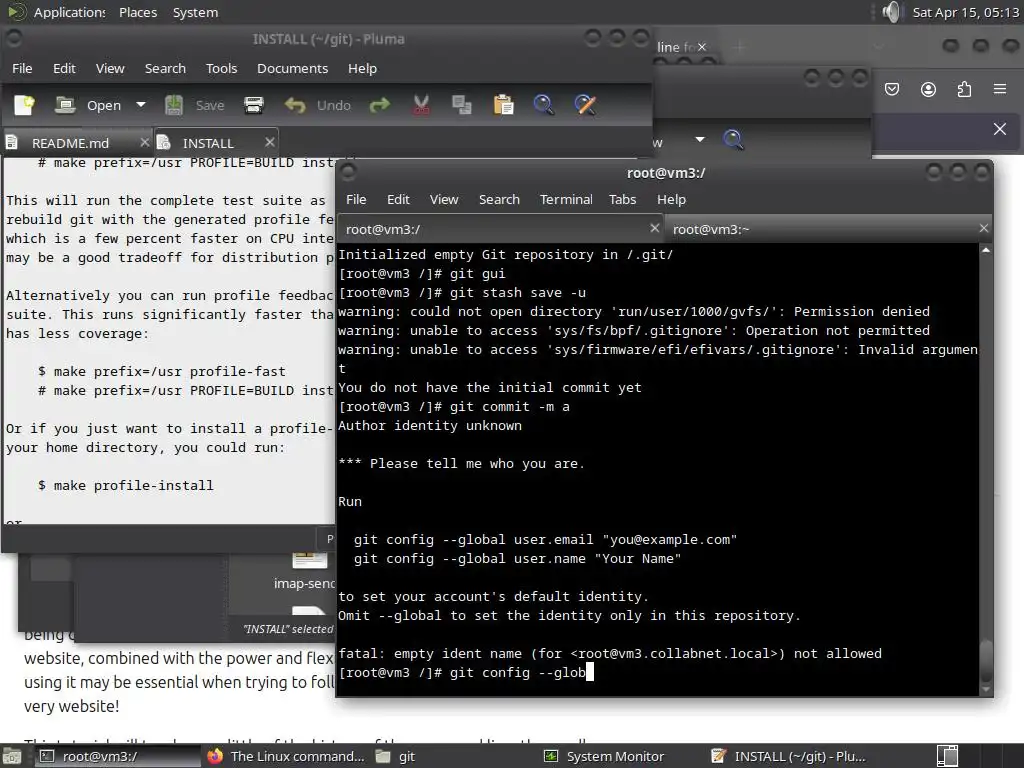
Task: Open the Places menu
Action: [138, 12]
